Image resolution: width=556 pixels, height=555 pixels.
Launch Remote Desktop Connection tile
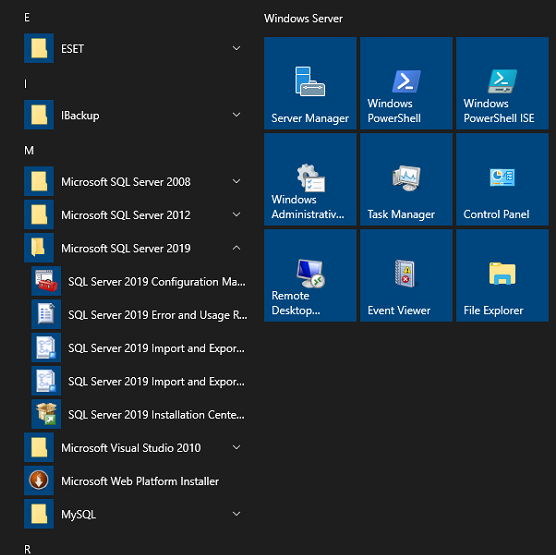click(310, 276)
